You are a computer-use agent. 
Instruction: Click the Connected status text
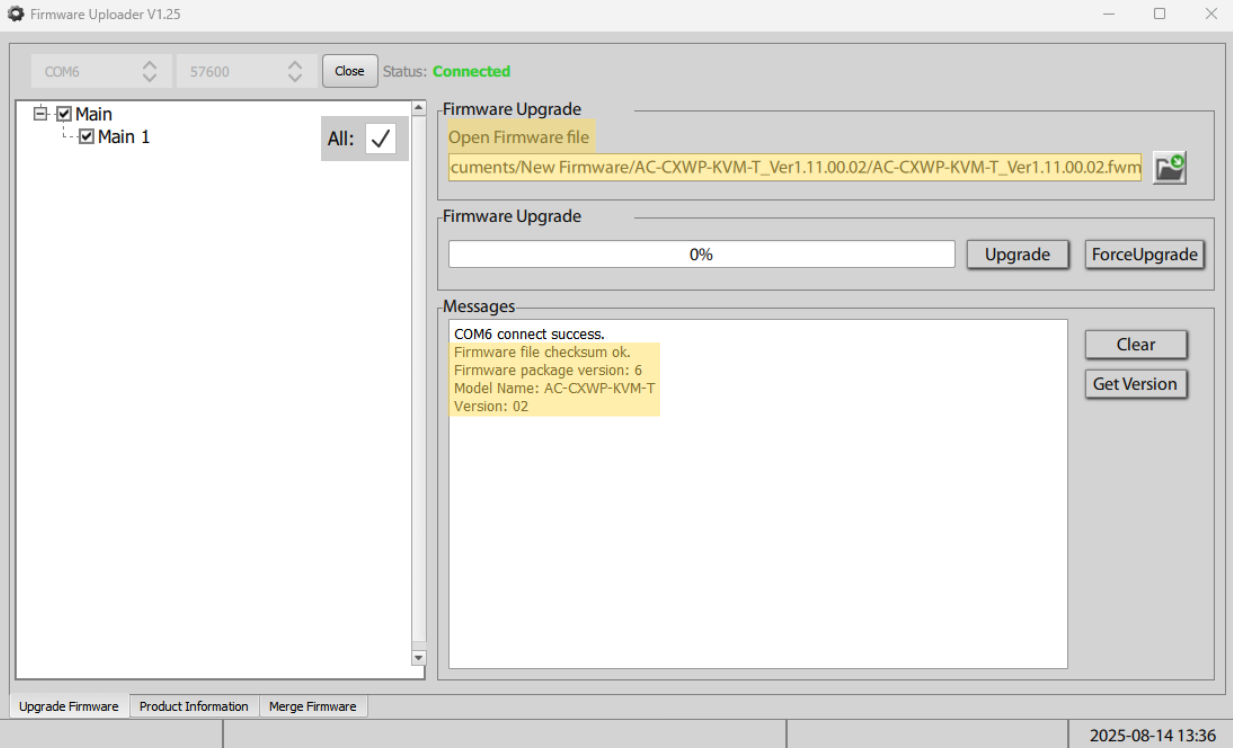pos(471,71)
